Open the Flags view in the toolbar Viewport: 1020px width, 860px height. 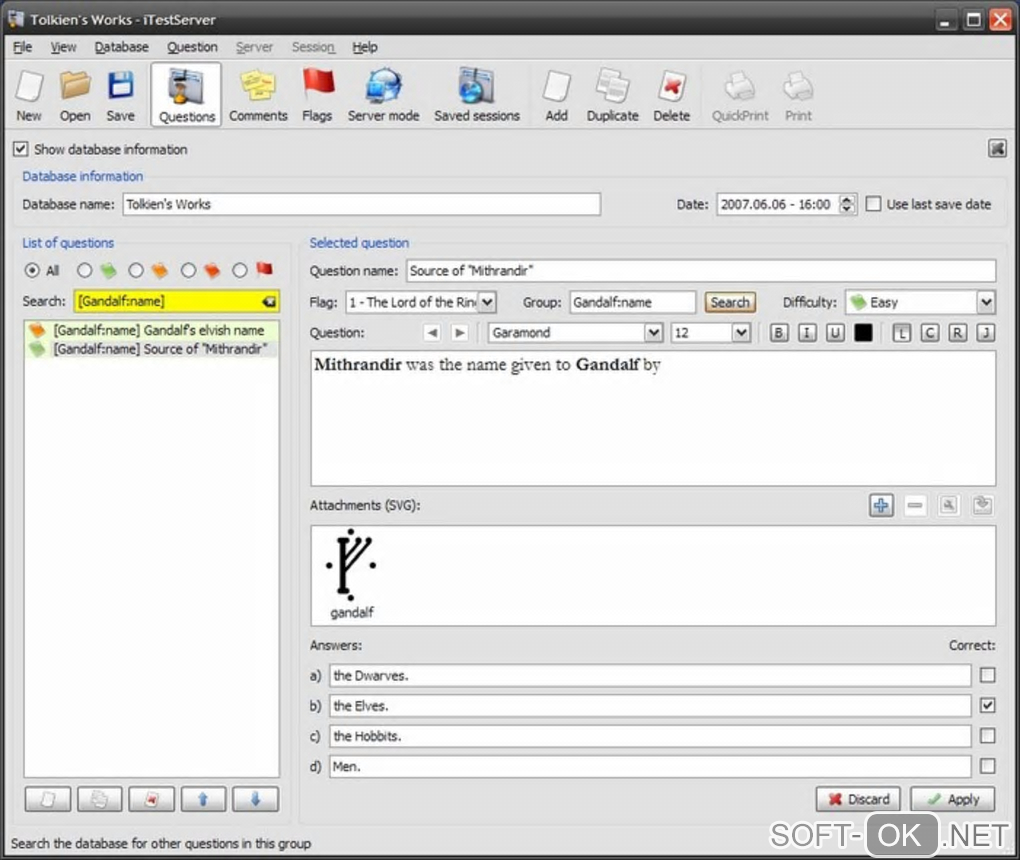(317, 96)
